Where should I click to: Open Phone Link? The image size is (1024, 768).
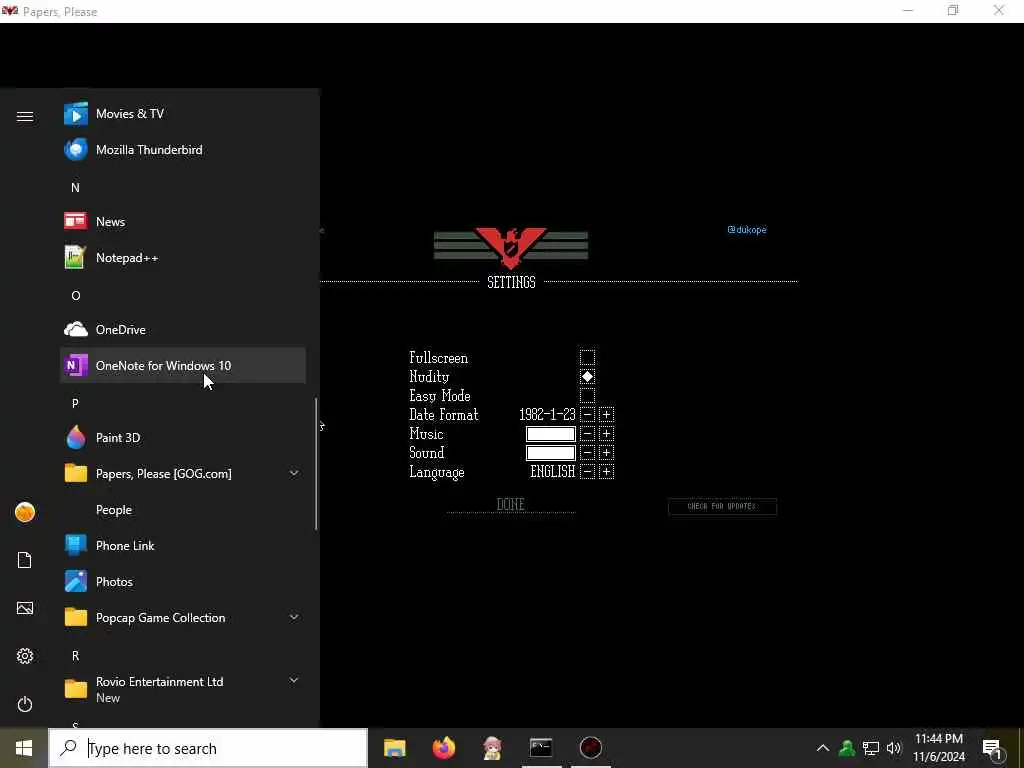(x=183, y=545)
